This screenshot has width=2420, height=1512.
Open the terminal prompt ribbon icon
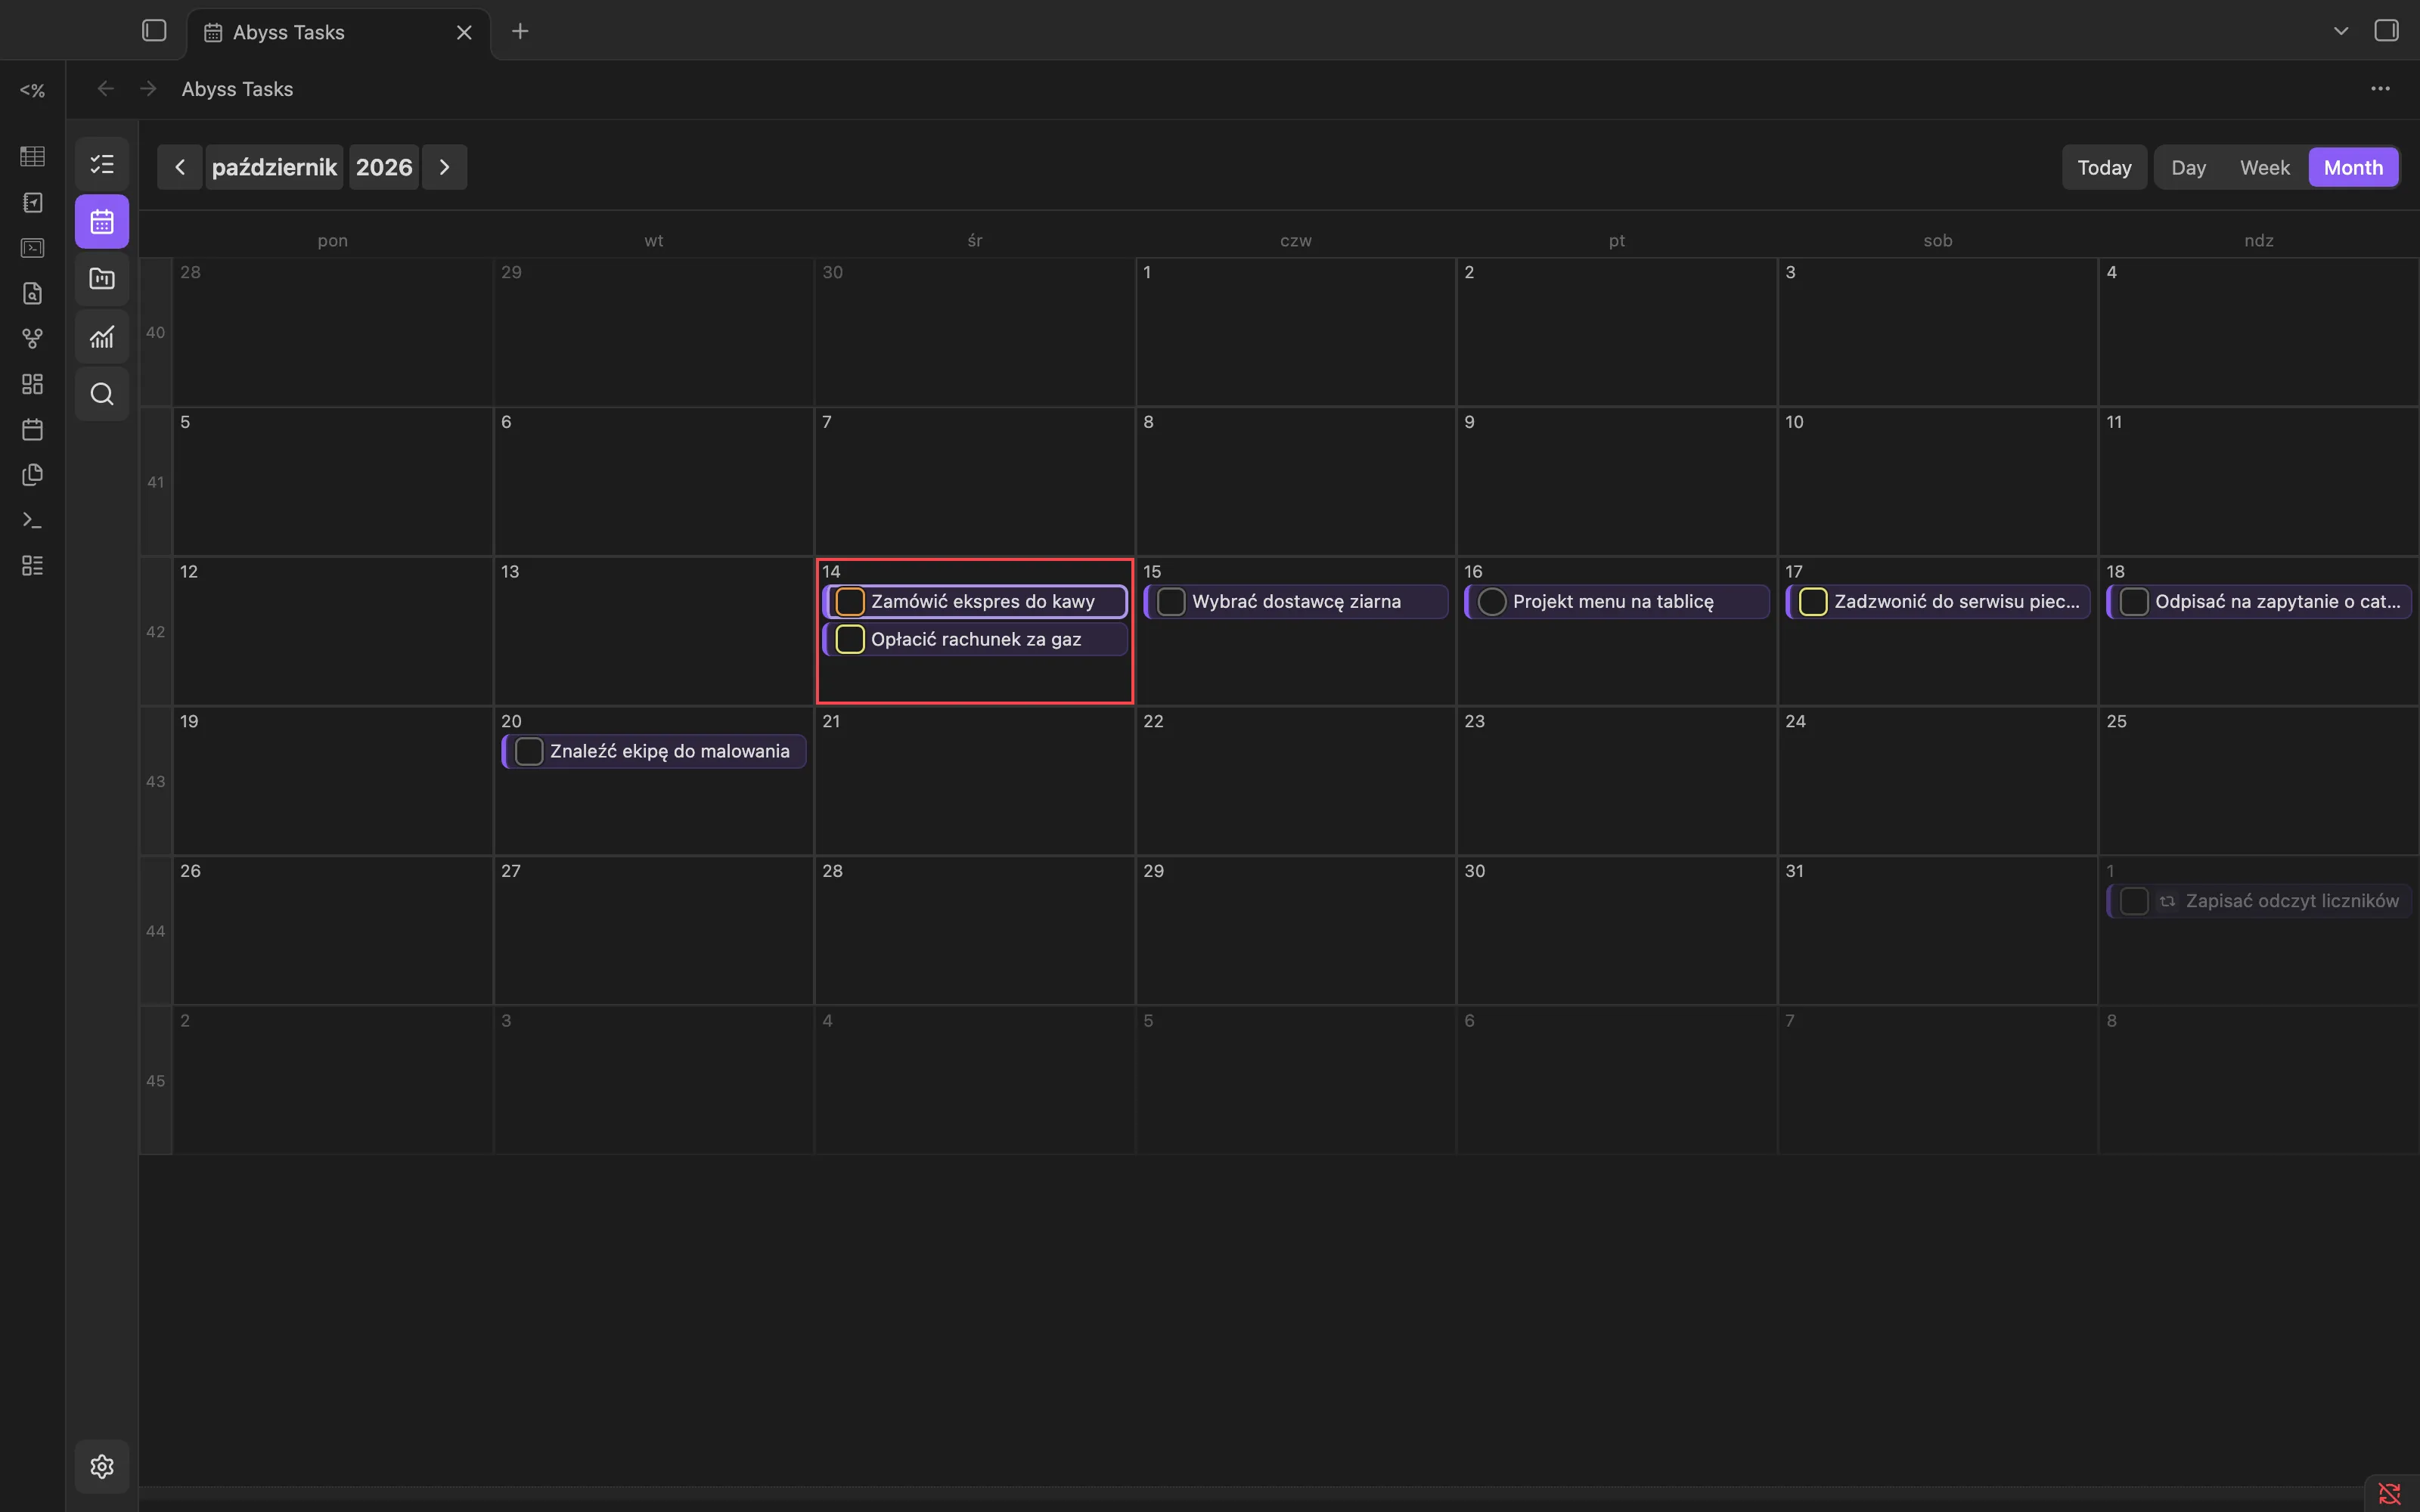click(x=32, y=520)
